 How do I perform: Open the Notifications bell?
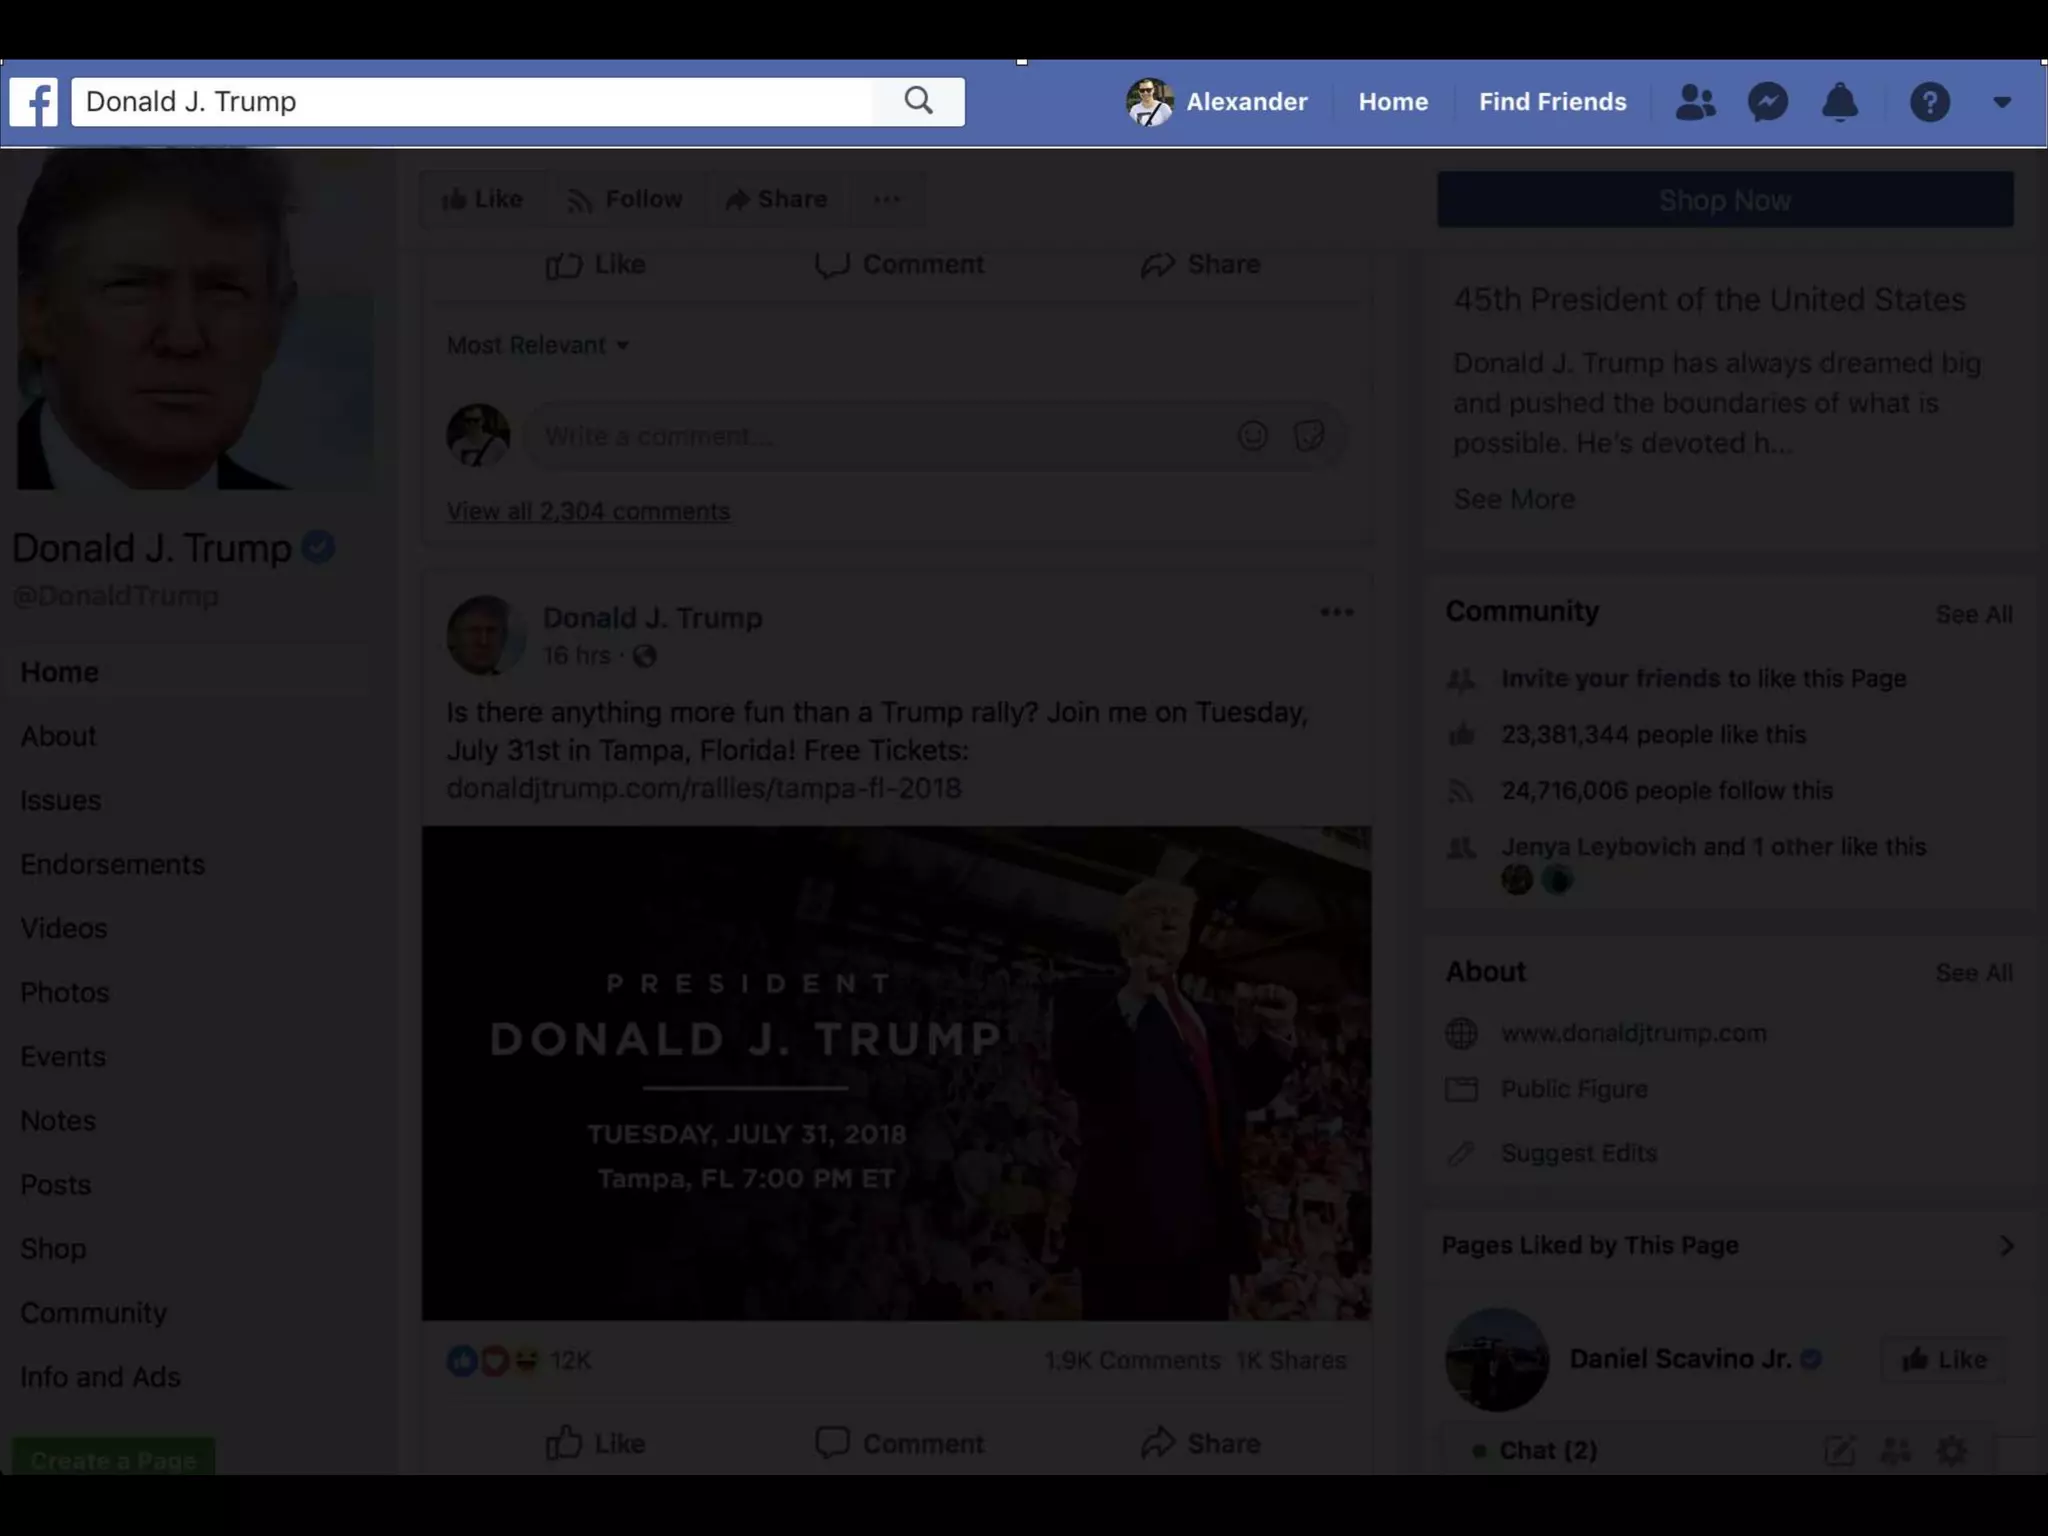coord(1840,102)
